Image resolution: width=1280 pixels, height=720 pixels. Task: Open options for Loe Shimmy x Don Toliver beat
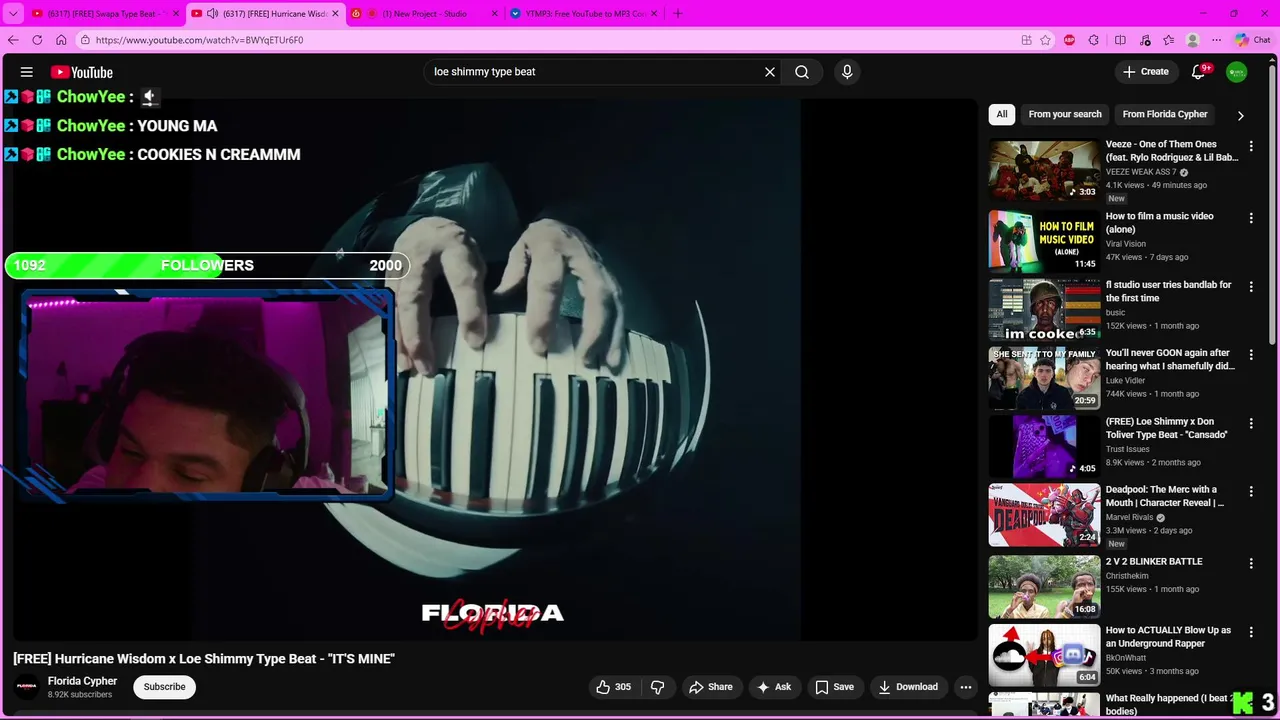point(1251,423)
